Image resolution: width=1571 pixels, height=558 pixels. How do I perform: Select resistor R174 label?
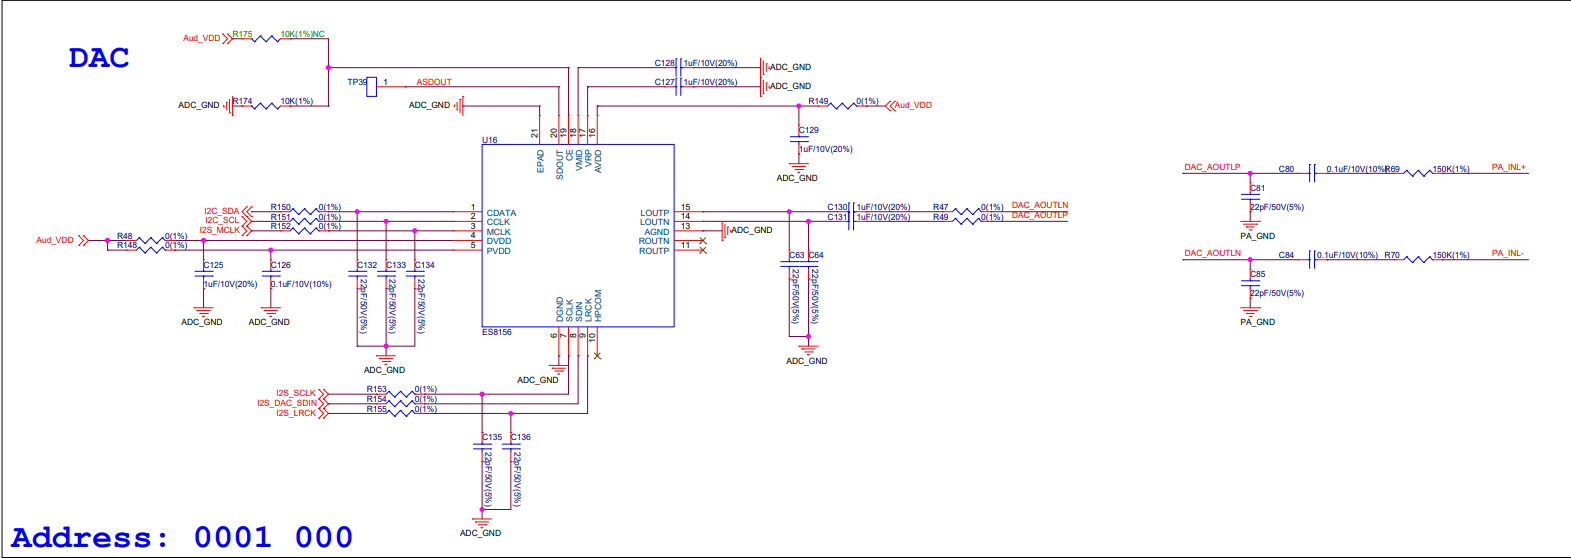(242, 101)
